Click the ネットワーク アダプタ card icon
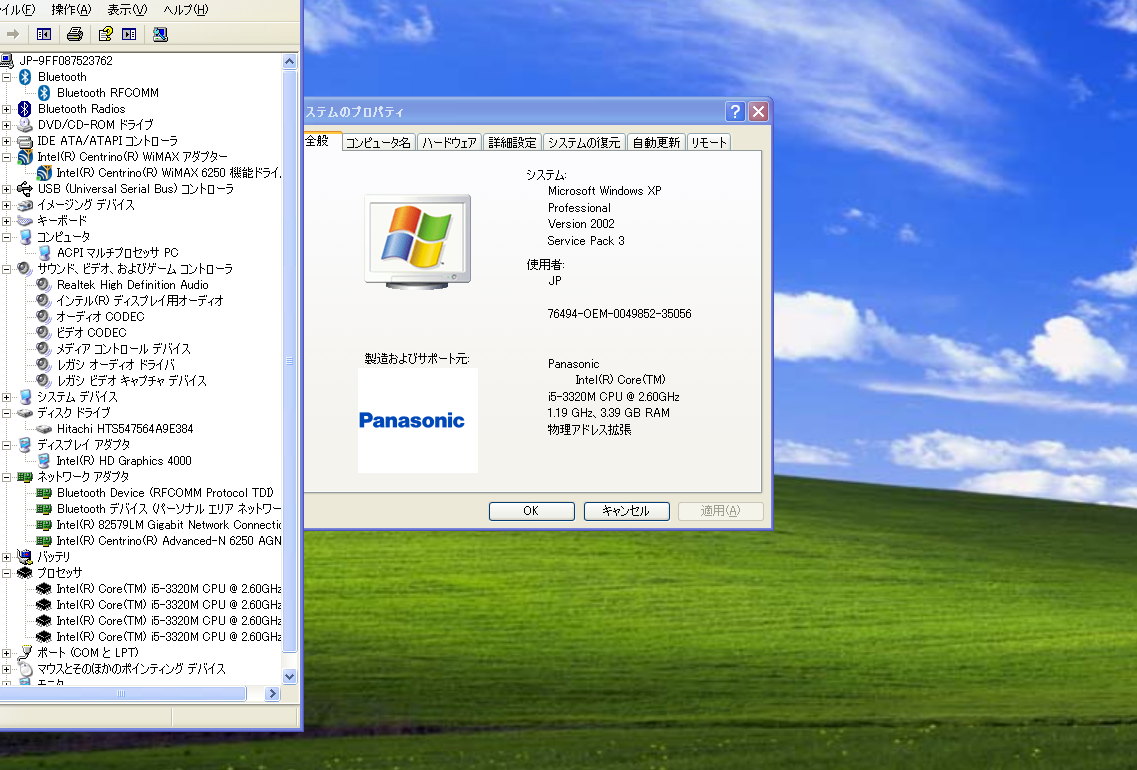 pyautogui.click(x=25, y=477)
